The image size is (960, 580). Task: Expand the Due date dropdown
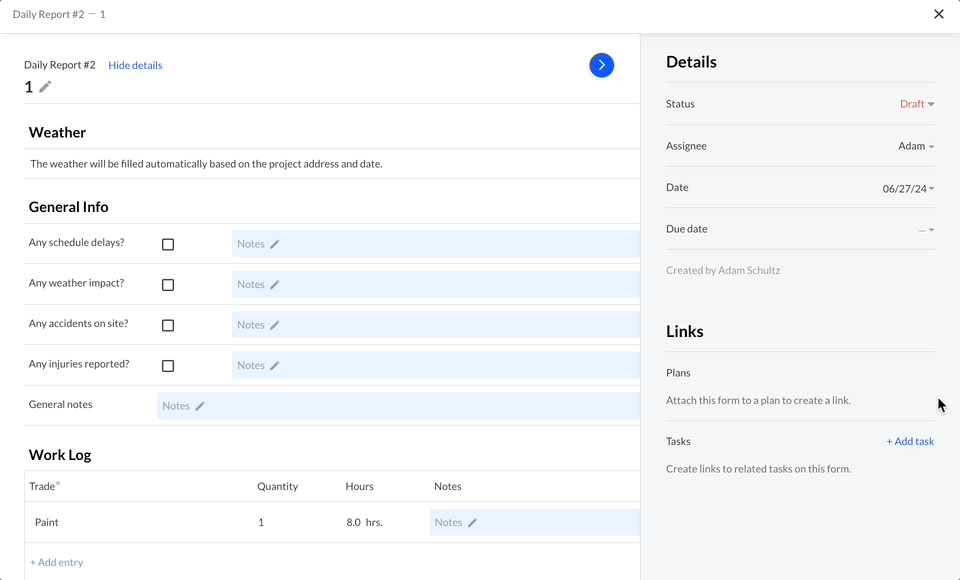(927, 229)
